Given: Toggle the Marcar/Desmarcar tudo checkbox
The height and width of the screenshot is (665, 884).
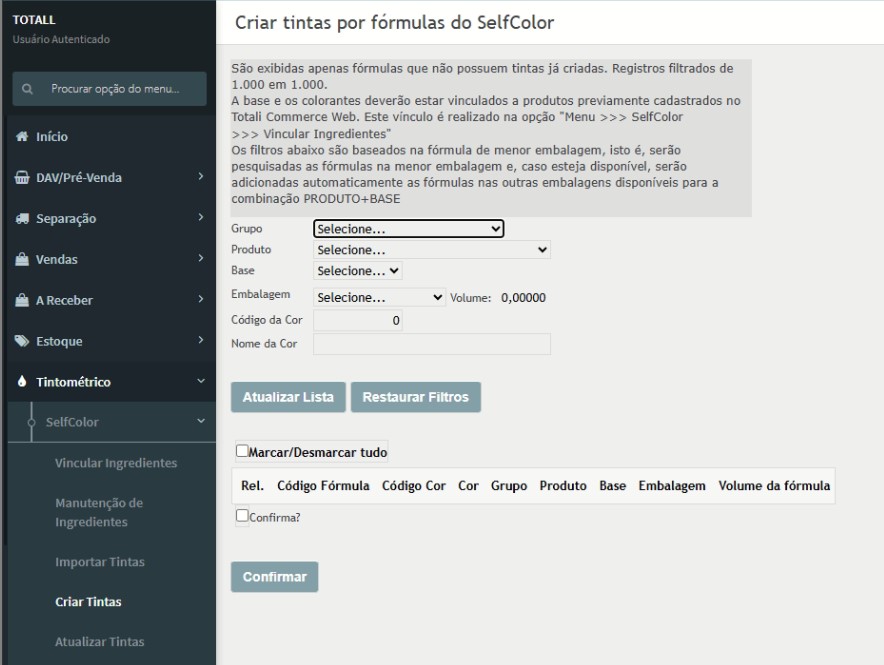Looking at the screenshot, I should click(x=242, y=451).
